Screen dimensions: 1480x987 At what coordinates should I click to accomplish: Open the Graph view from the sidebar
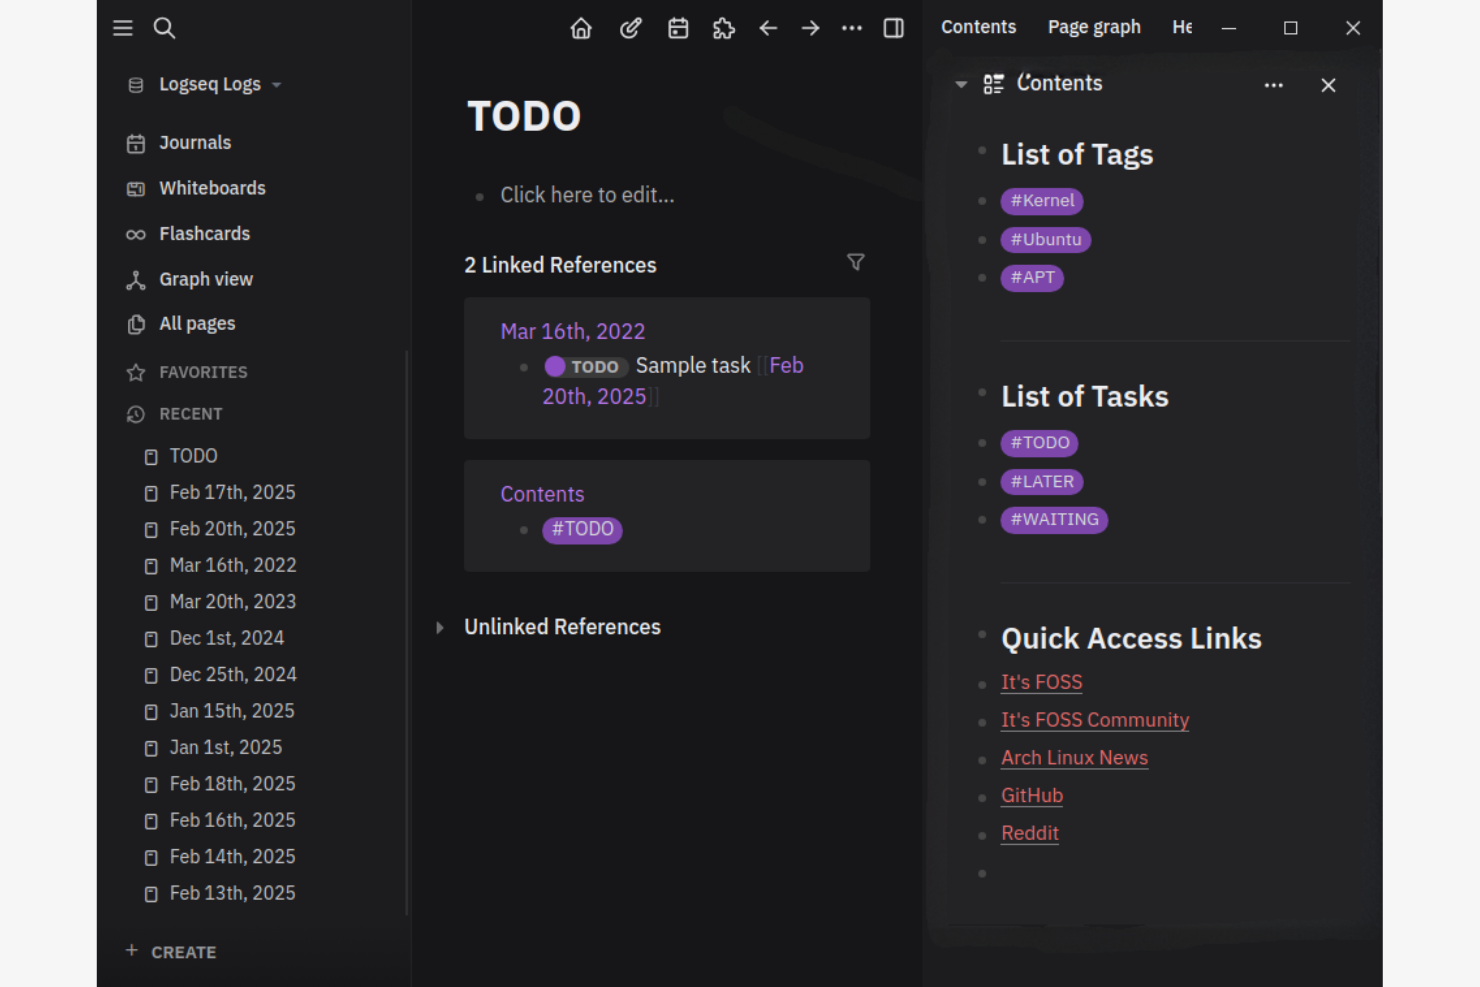[x=205, y=279]
